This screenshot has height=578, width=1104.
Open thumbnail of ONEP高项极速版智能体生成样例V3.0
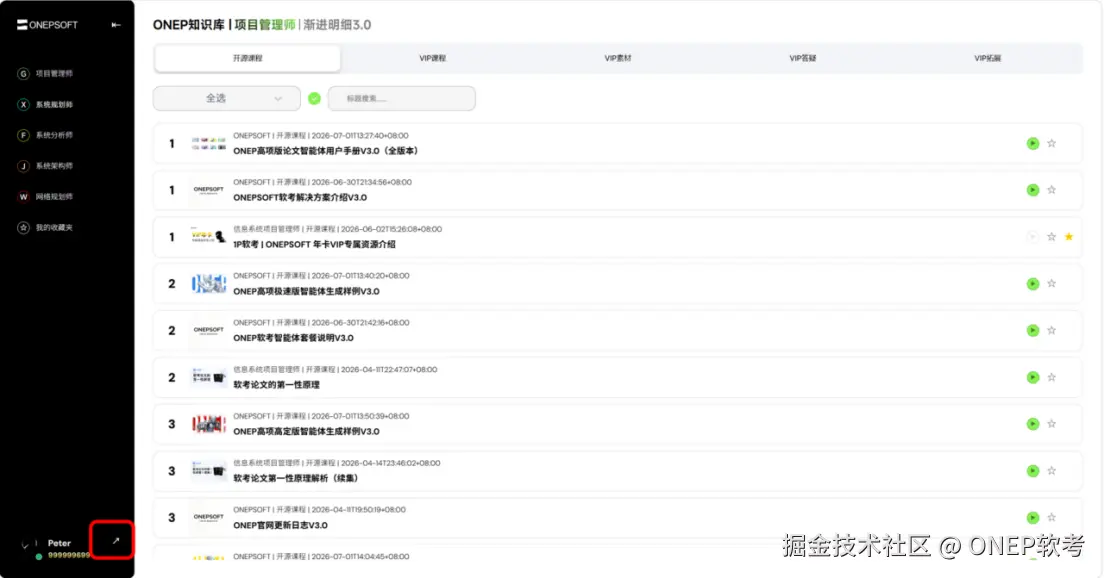click(208, 284)
